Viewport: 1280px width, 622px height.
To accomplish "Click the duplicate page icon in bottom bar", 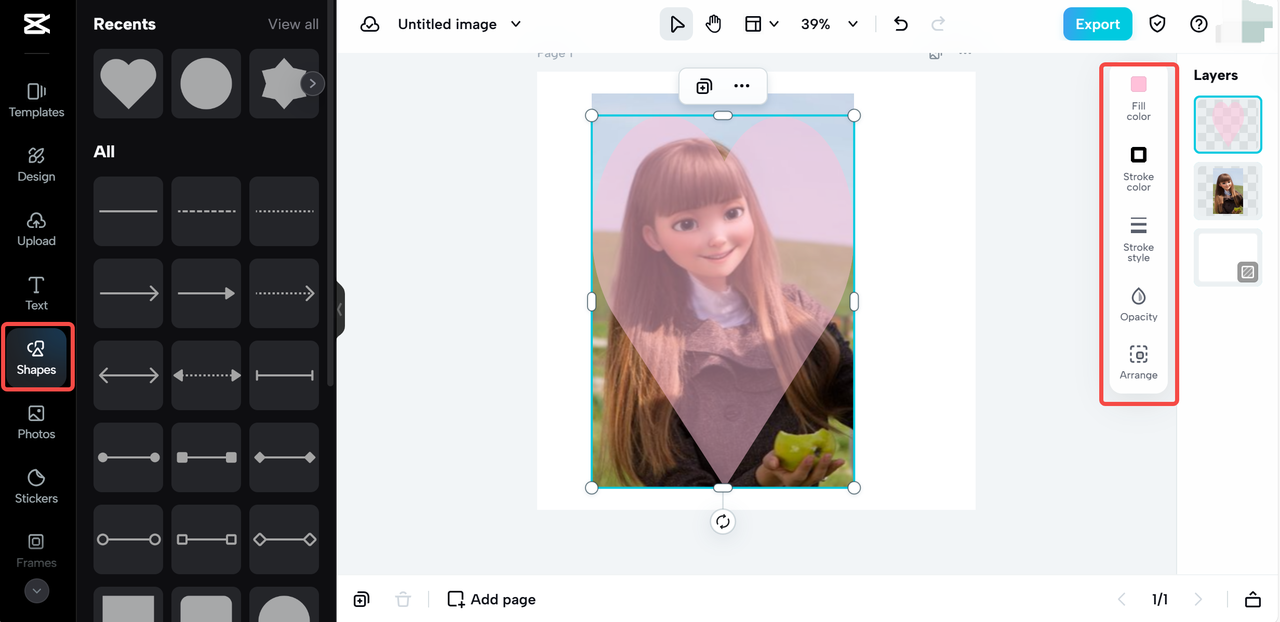I will (361, 599).
